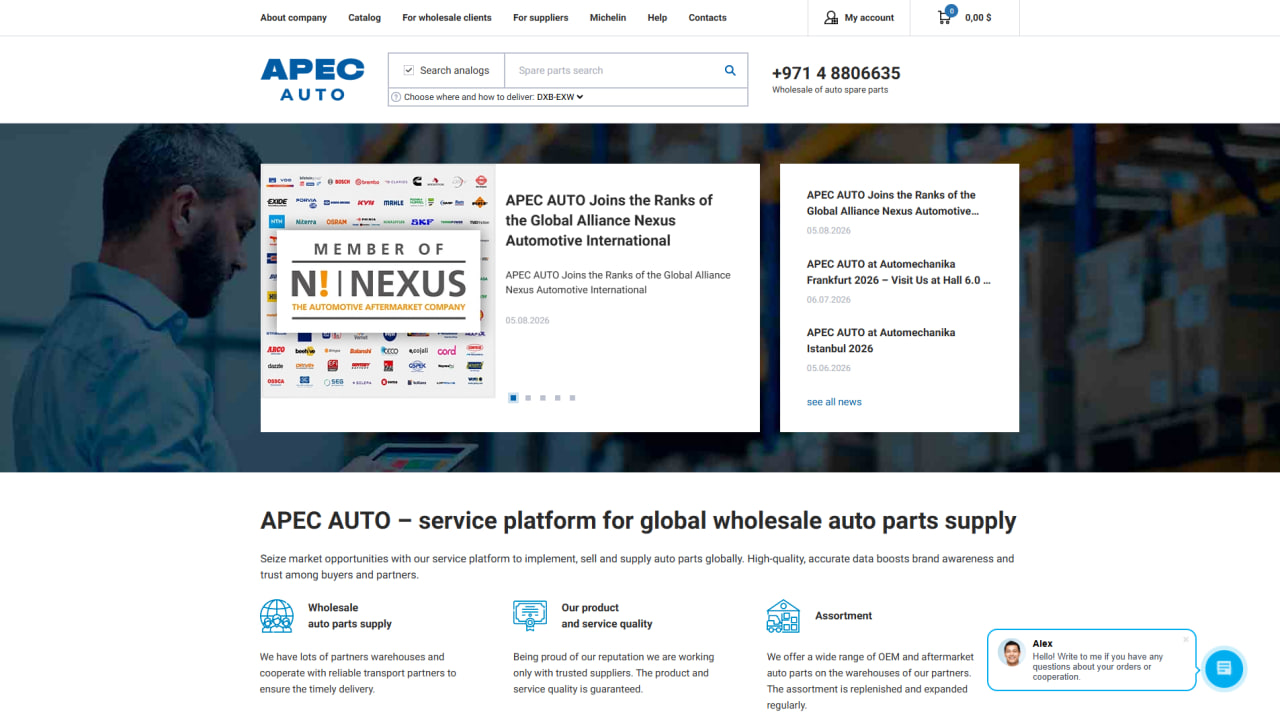Go to For suppliers page

[541, 18]
